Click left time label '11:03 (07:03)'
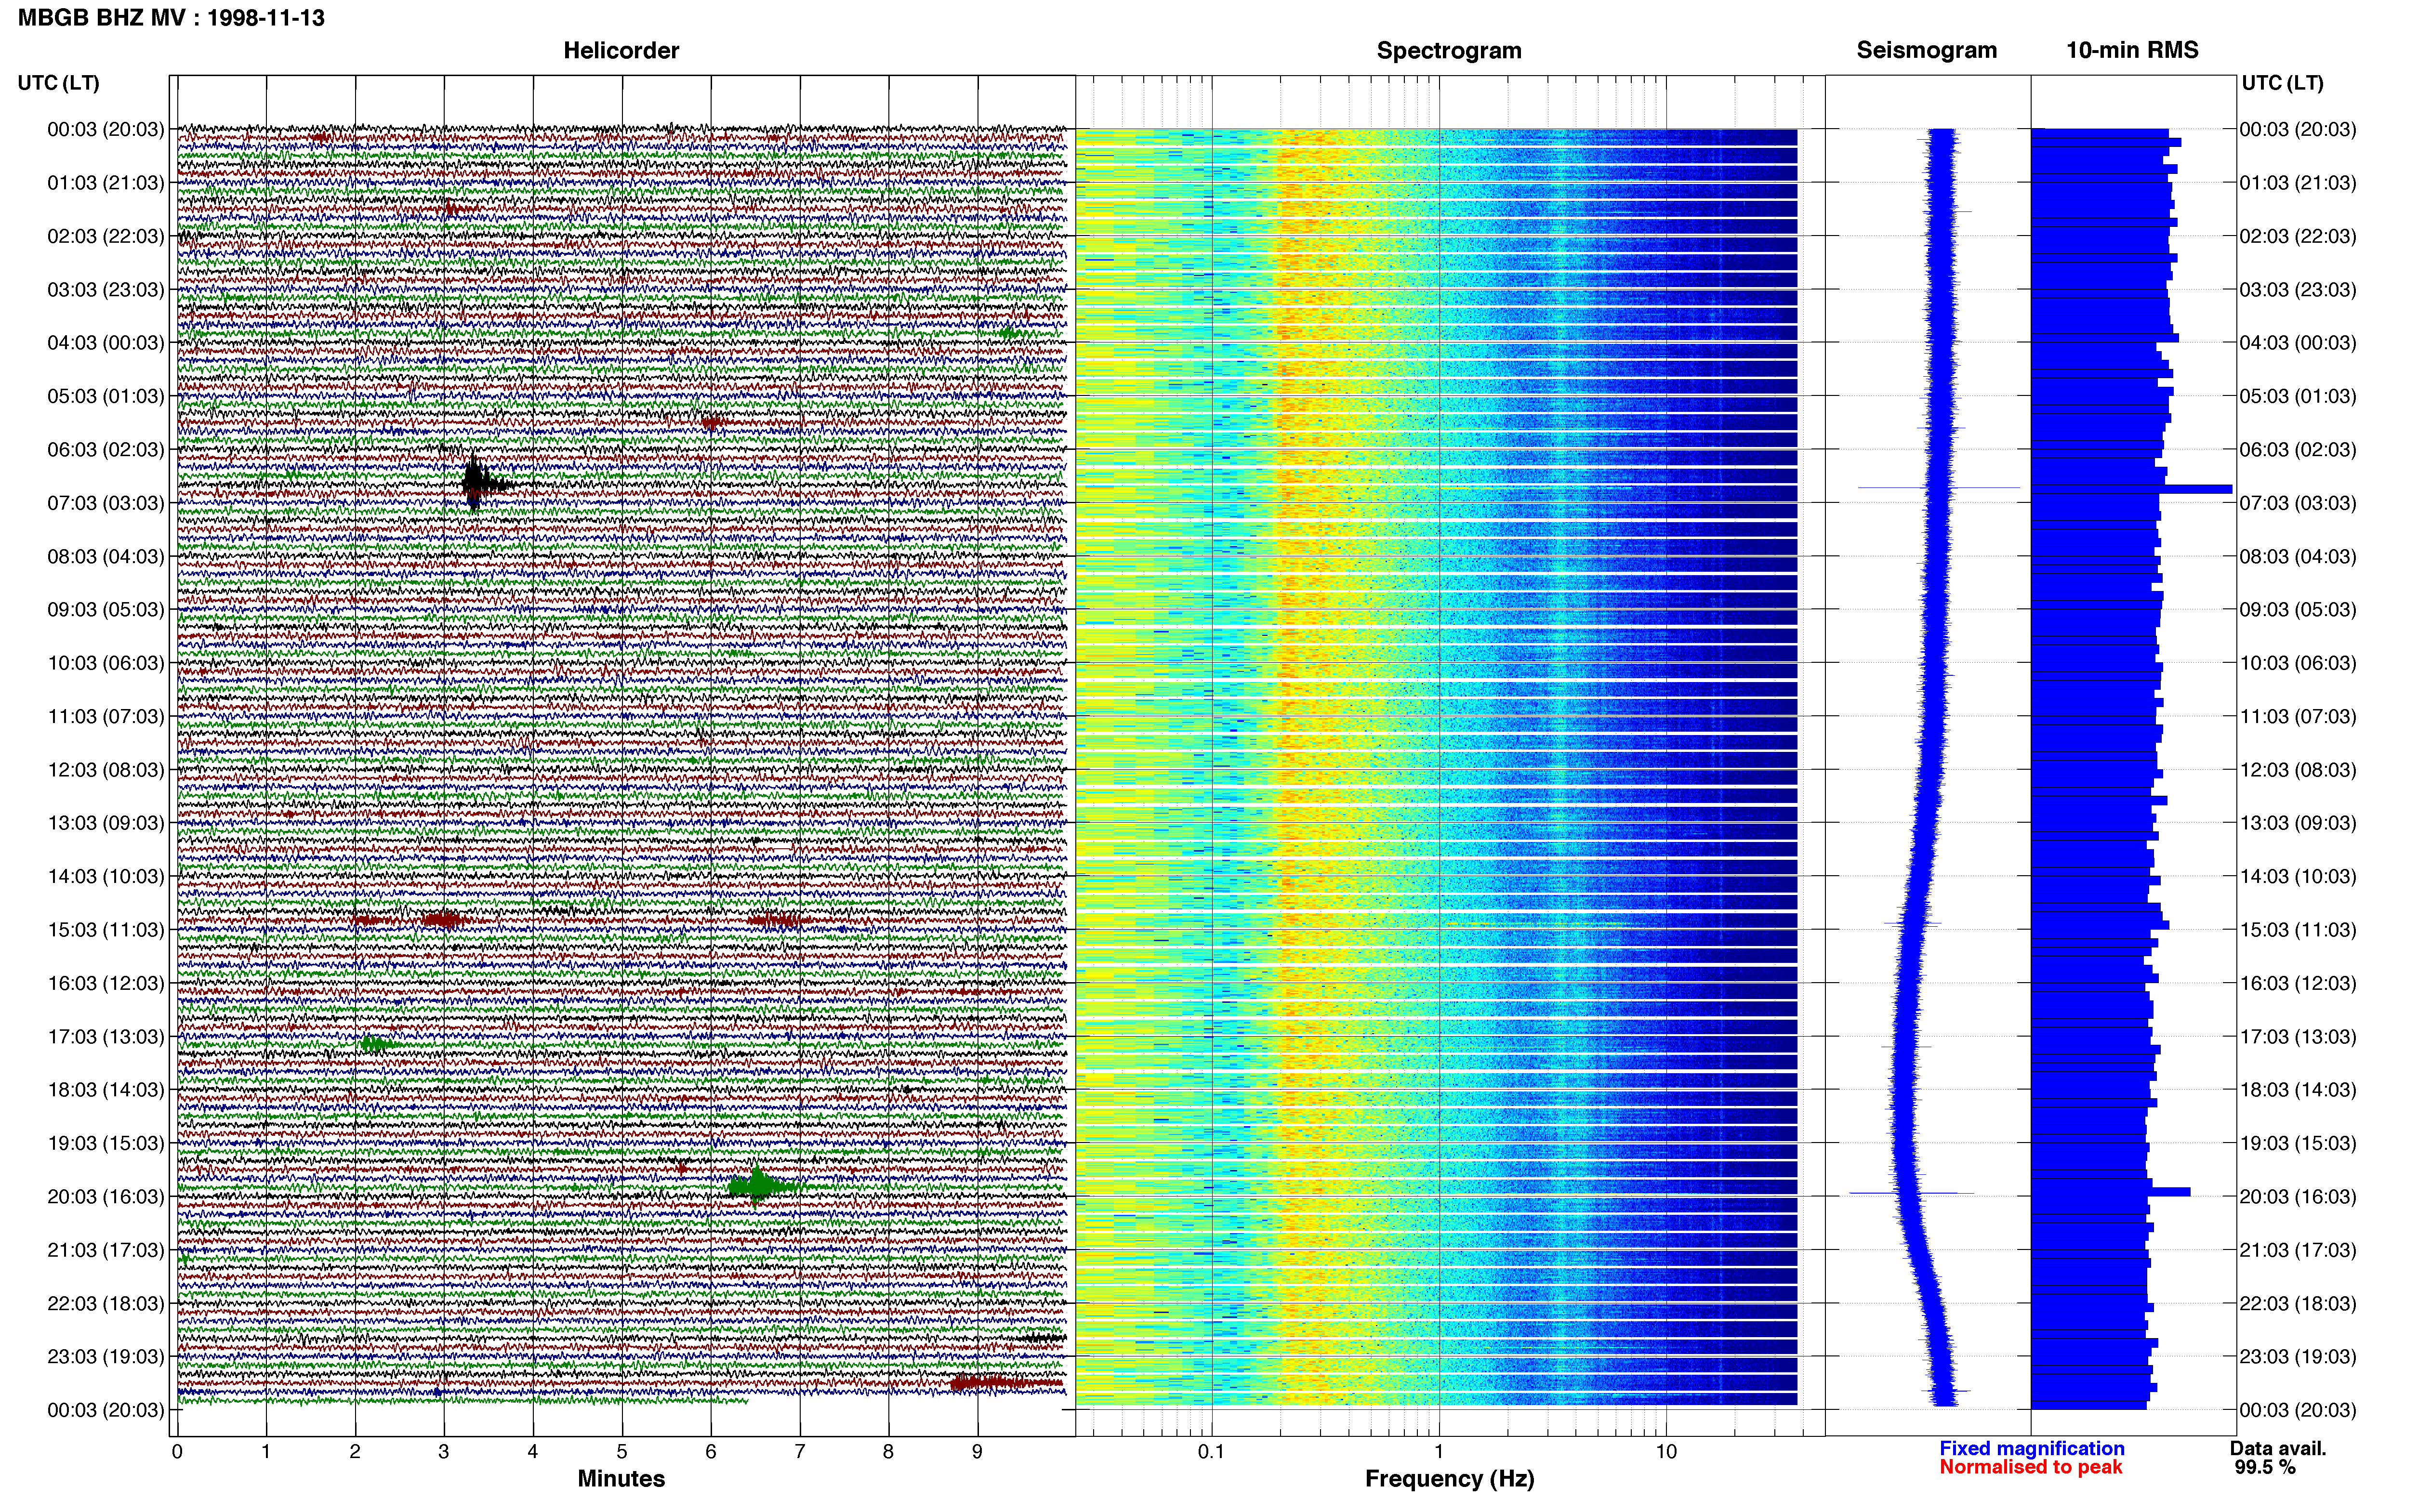Viewport: 2418px width, 1512px height. tap(106, 716)
